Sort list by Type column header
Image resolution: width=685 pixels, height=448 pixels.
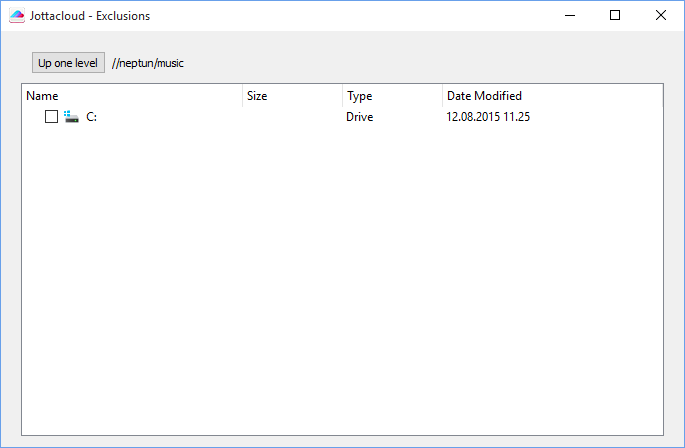click(x=392, y=96)
